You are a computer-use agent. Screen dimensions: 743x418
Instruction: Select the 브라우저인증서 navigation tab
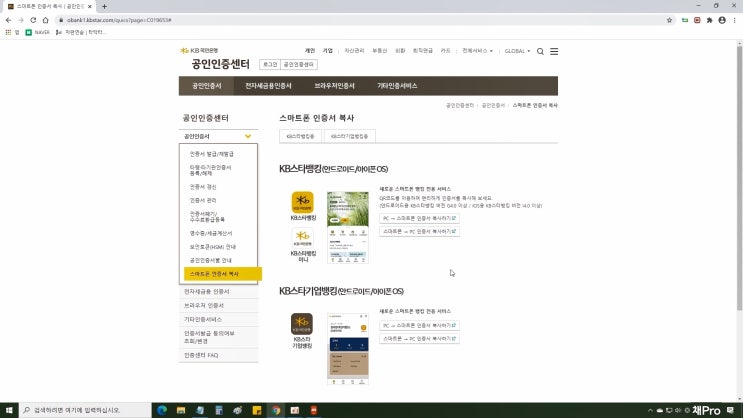point(335,86)
